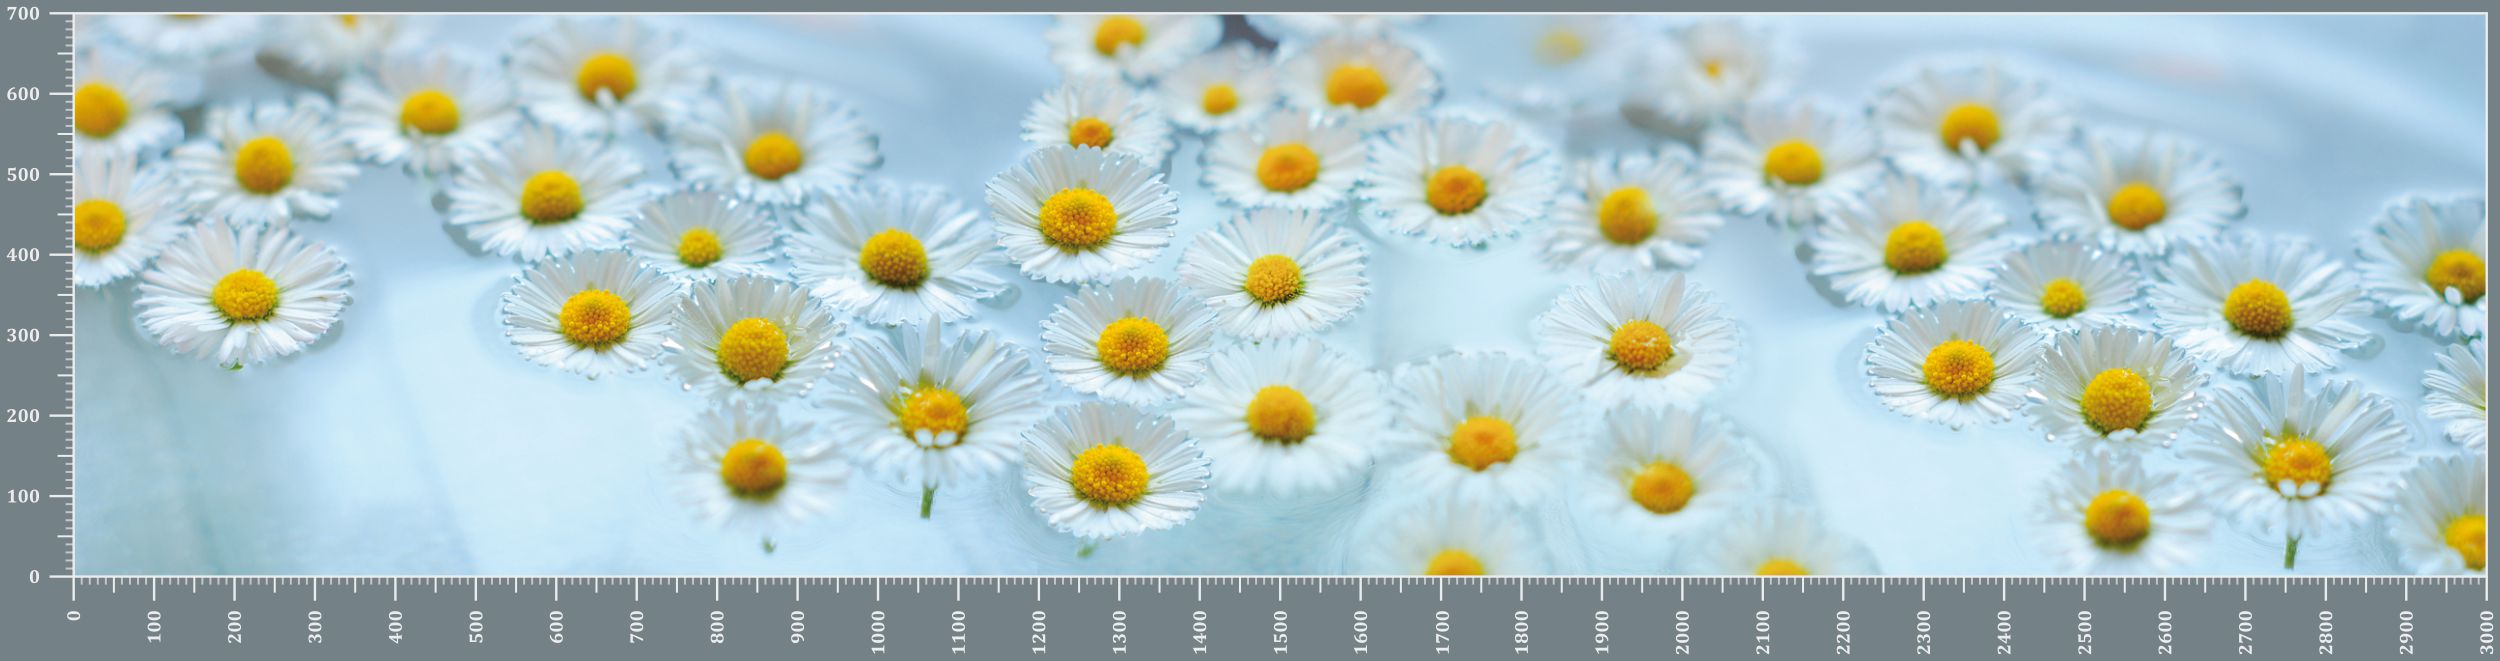2500x661 pixels.
Task: Select the 500 label on vertical ruler
Action: tap(21, 175)
